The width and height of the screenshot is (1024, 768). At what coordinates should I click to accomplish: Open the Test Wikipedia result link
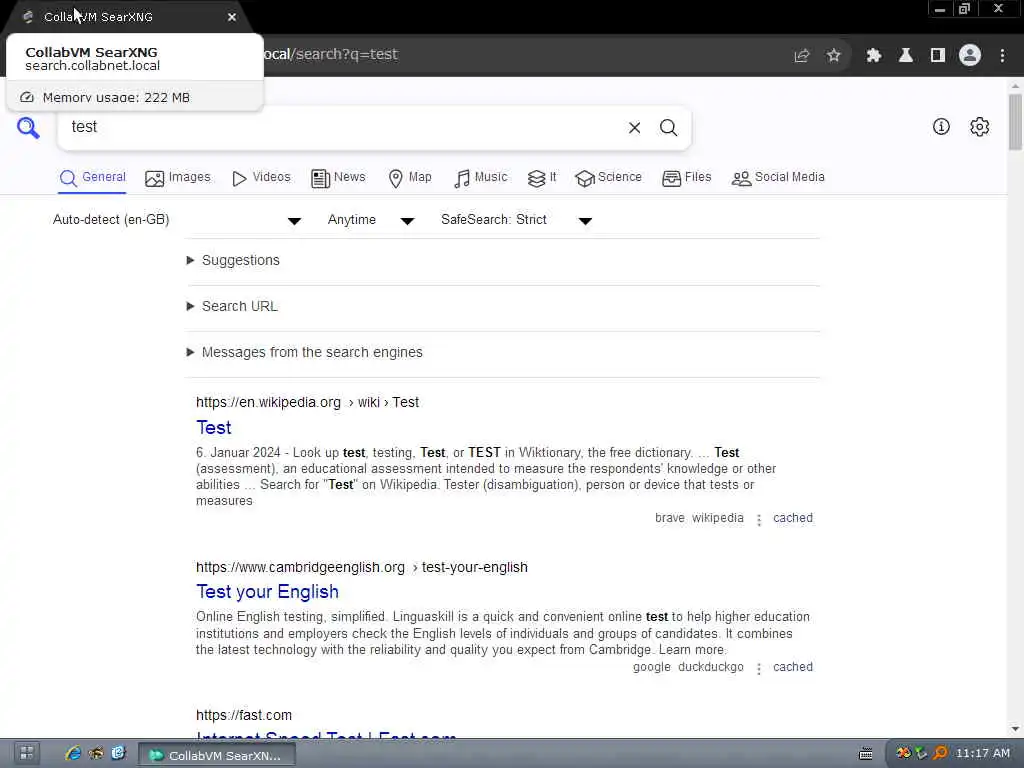click(x=214, y=428)
